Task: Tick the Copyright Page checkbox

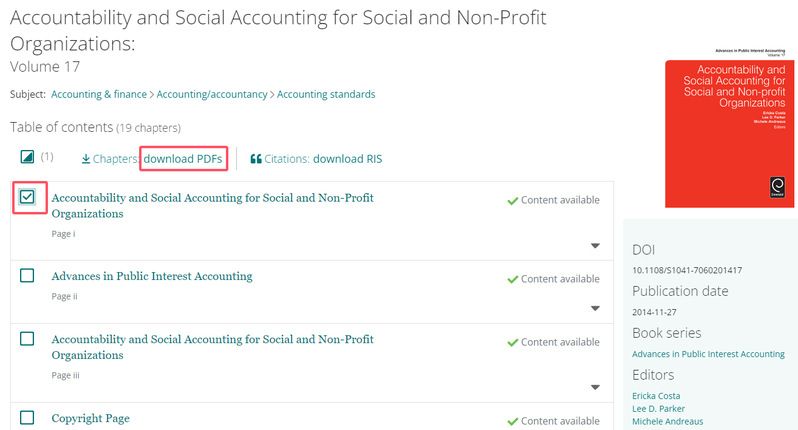Action: click(27, 417)
